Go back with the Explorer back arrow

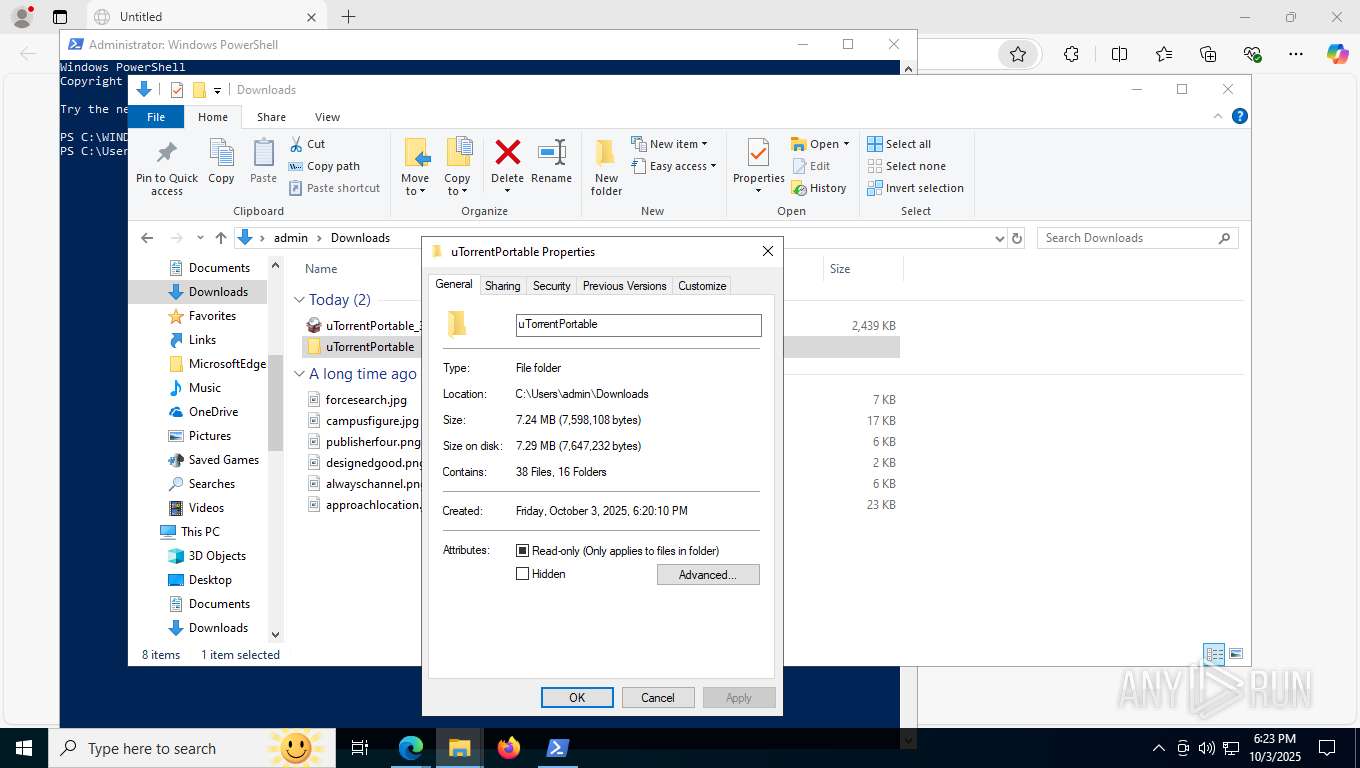coord(147,238)
